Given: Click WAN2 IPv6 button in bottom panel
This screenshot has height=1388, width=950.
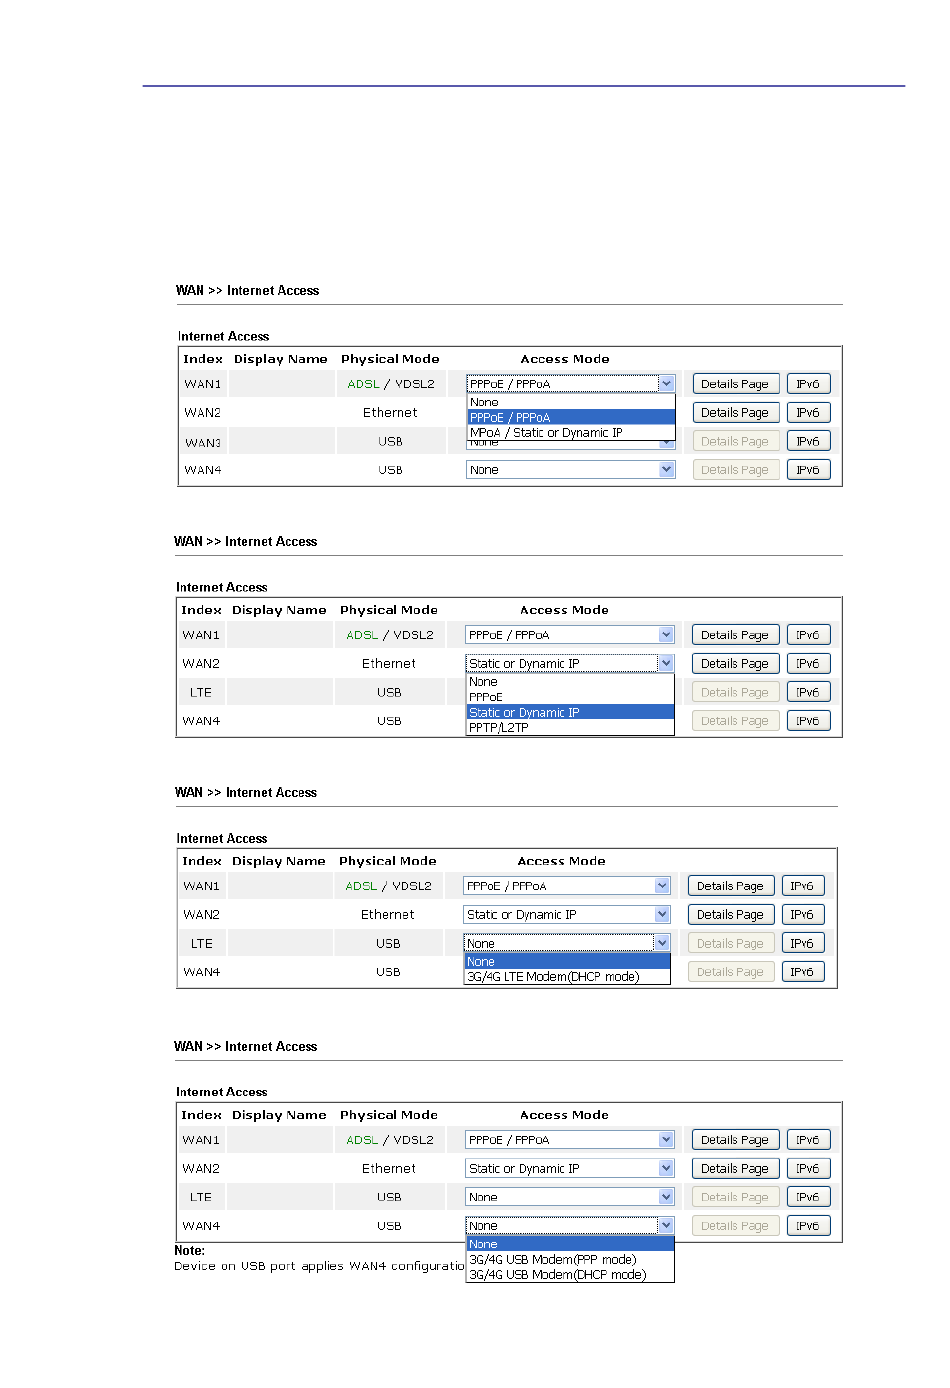Looking at the screenshot, I should coord(808,1168).
